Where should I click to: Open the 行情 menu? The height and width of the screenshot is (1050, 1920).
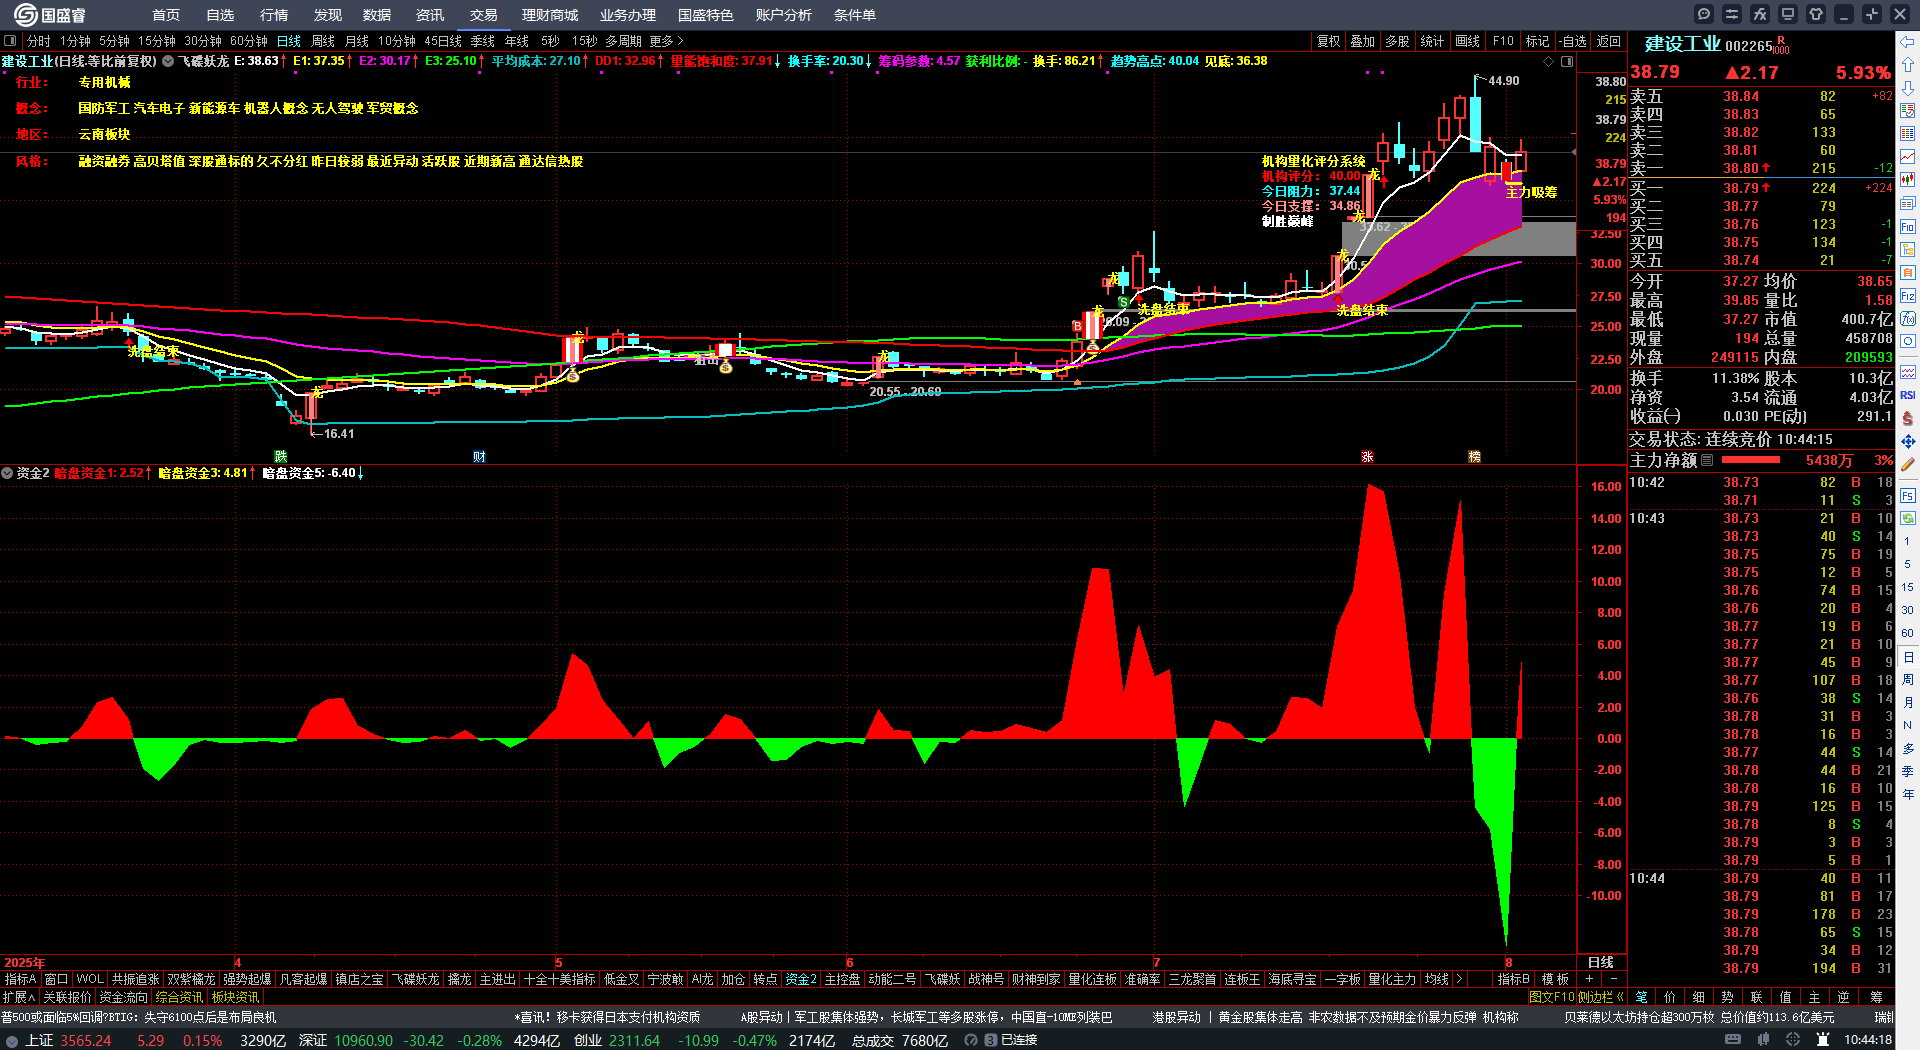pyautogui.click(x=274, y=15)
